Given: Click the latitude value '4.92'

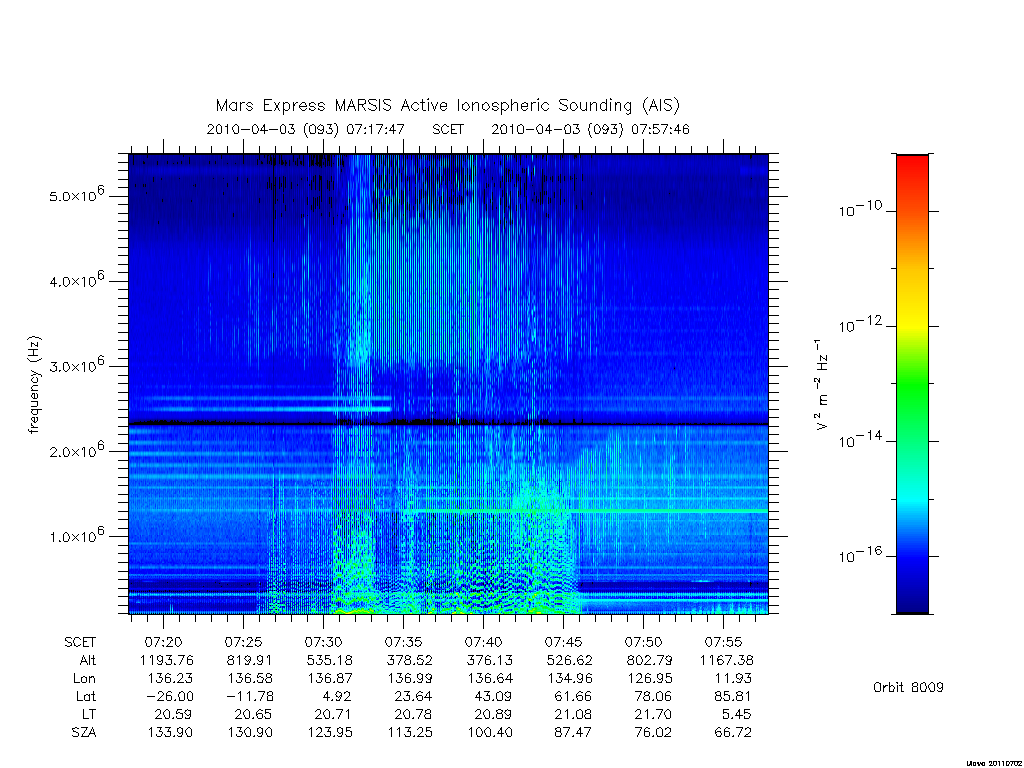Looking at the screenshot, I should (336, 696).
